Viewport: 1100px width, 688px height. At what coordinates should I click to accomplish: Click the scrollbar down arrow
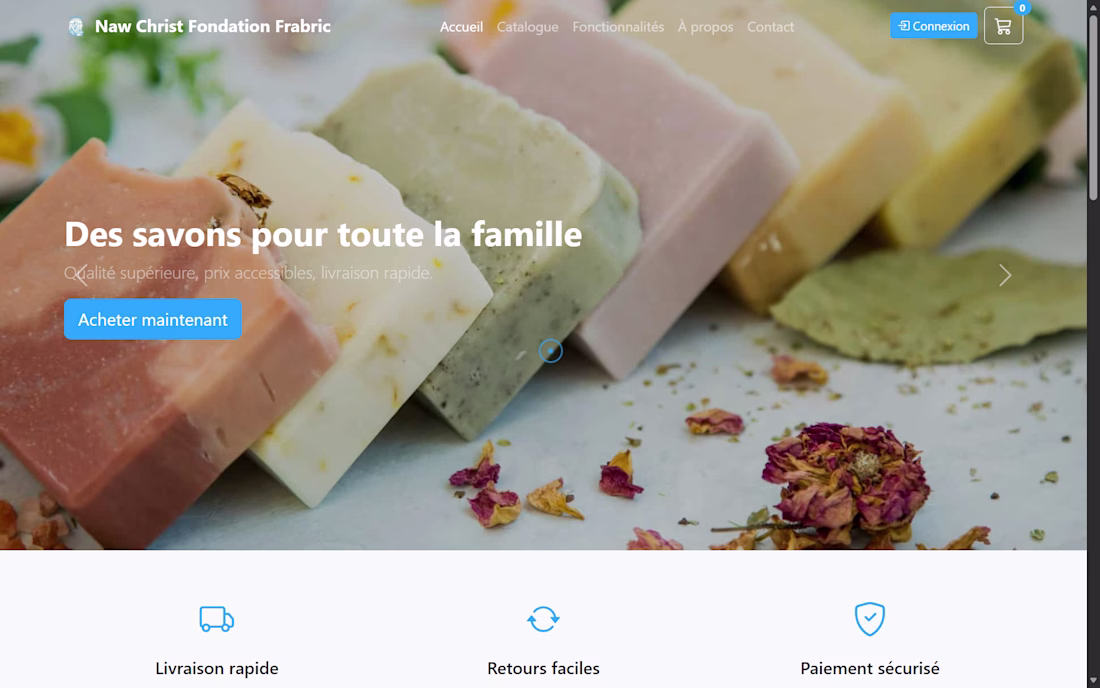1094,680
